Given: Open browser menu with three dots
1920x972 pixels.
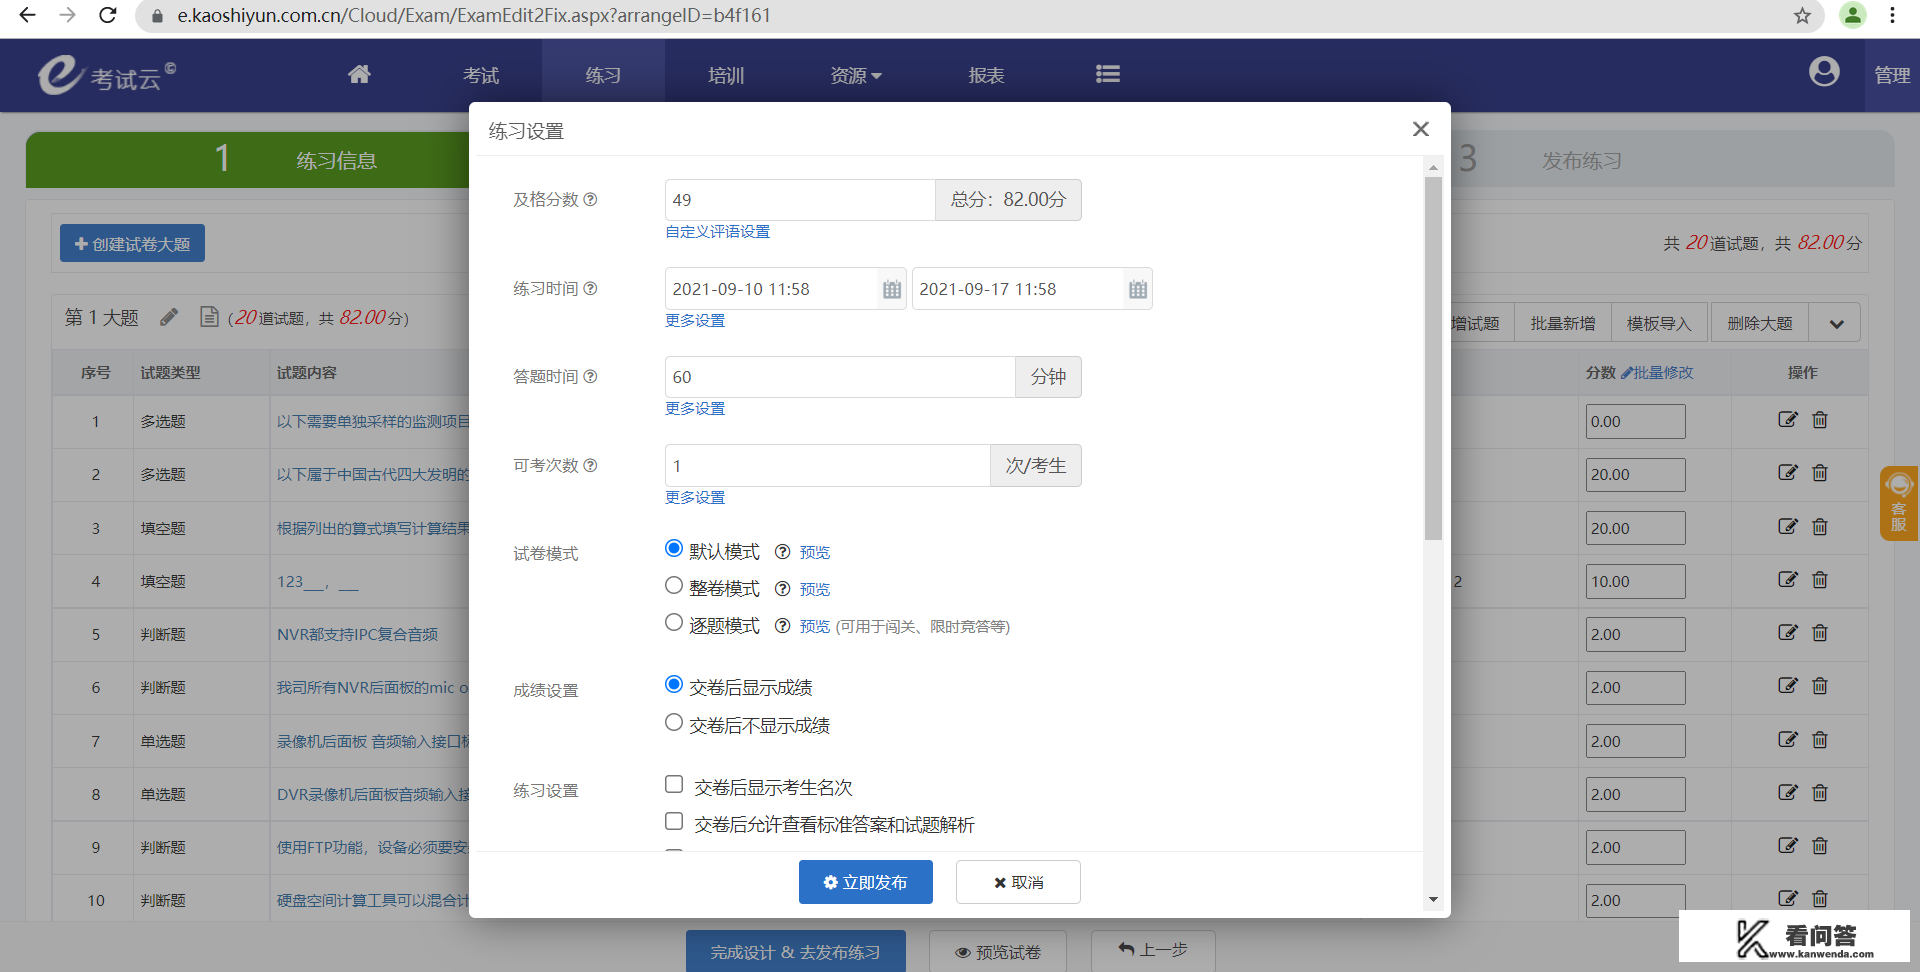Looking at the screenshot, I should (1892, 15).
